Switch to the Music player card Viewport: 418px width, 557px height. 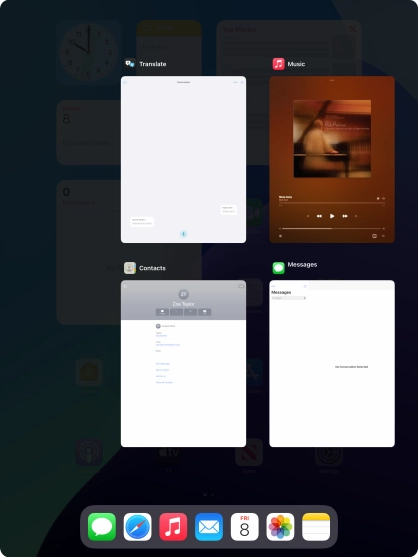tap(332, 159)
